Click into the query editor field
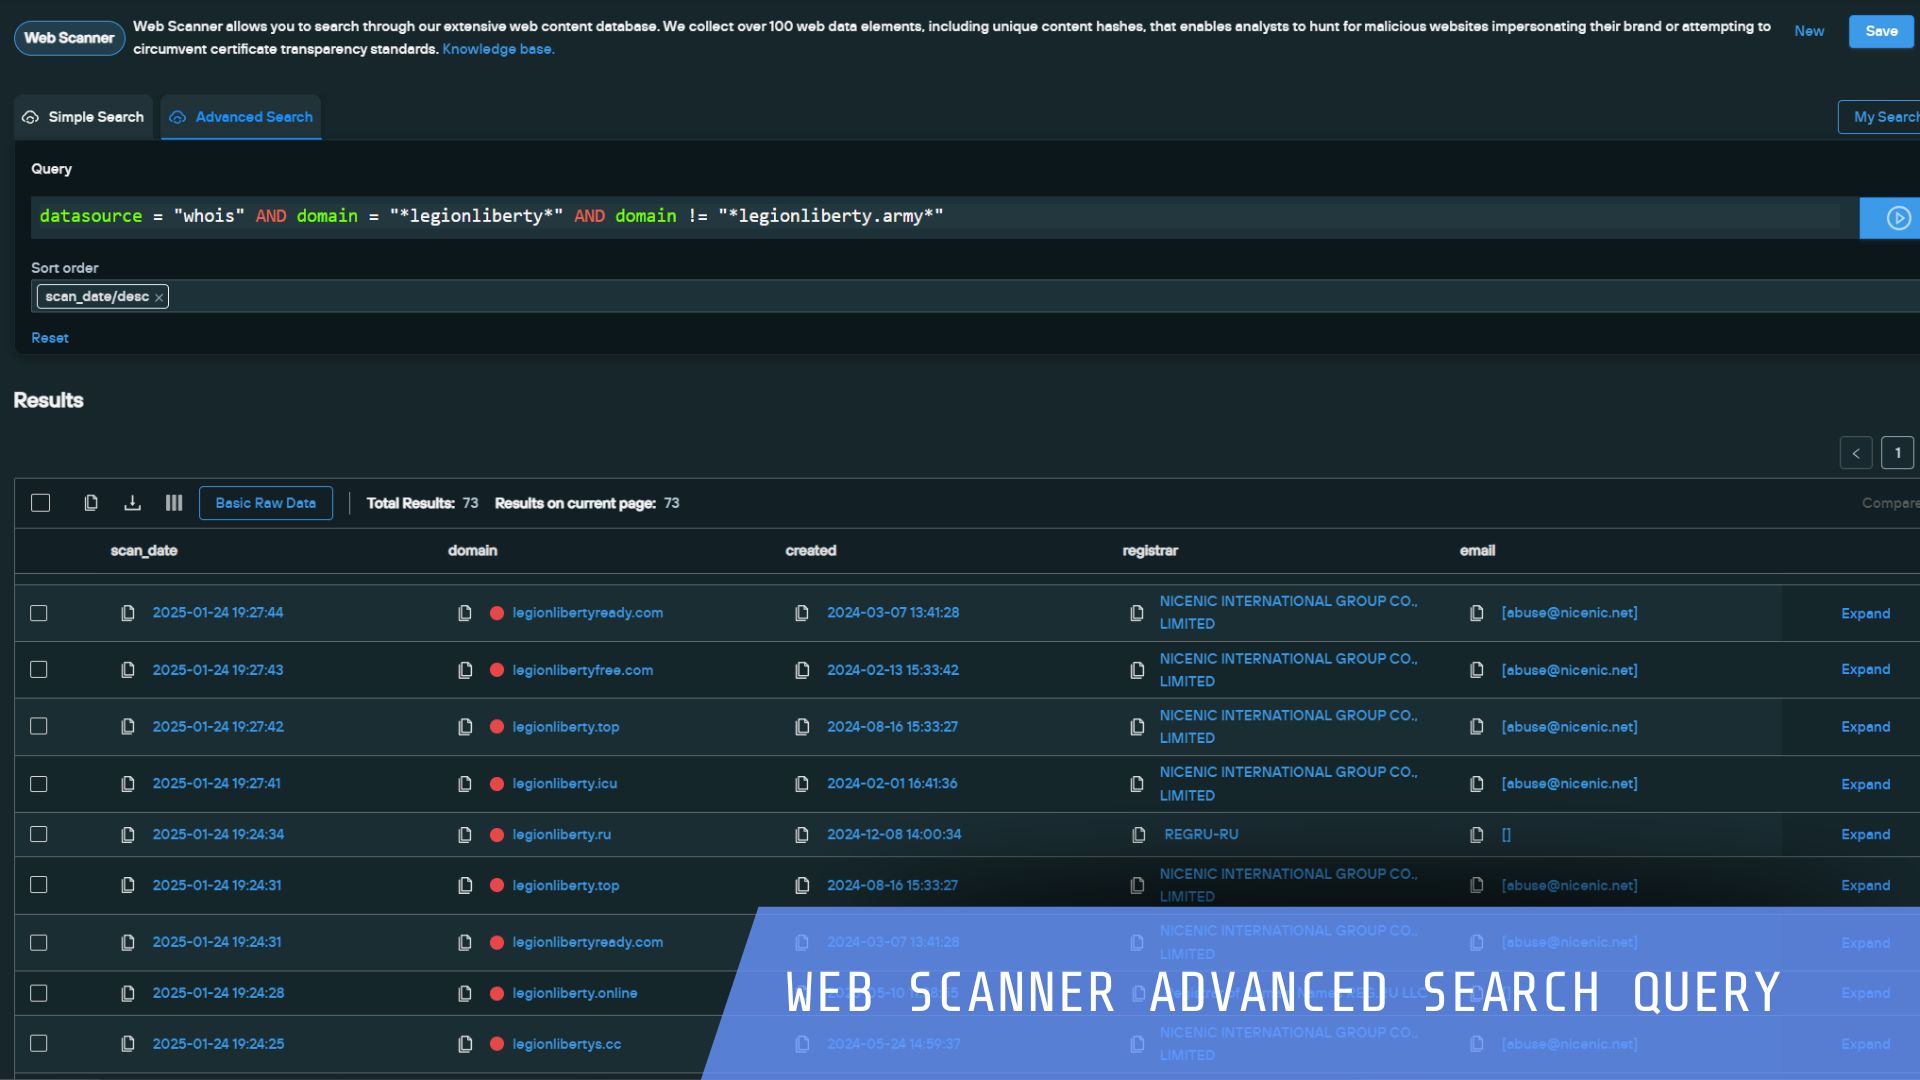 935,217
